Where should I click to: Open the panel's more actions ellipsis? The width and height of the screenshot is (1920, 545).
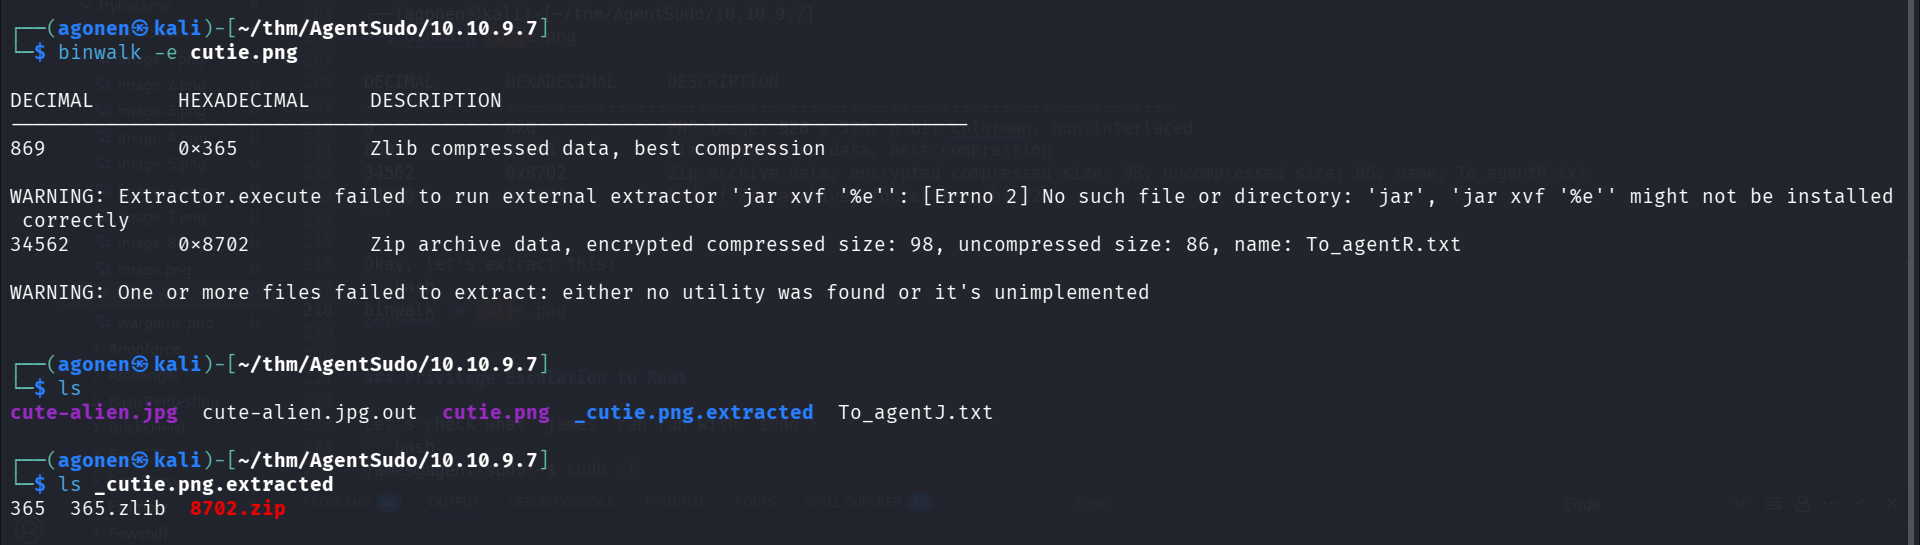1832,504
